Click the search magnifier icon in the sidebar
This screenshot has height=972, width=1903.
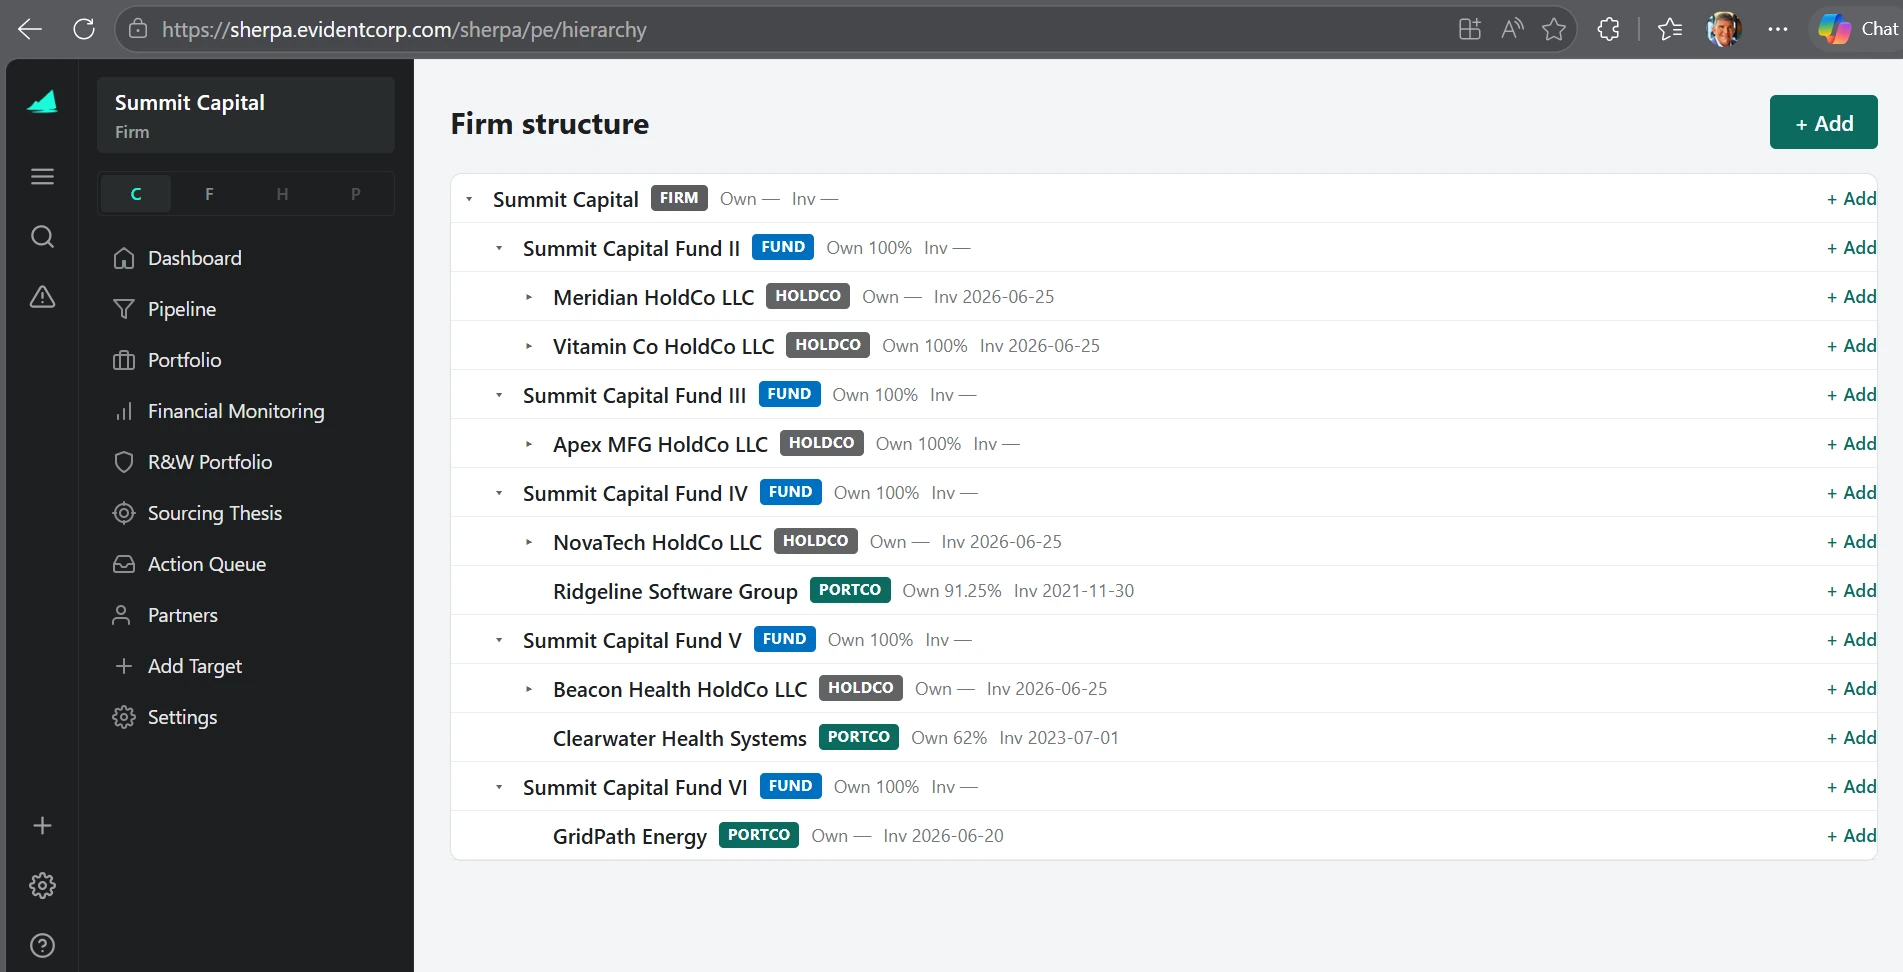click(42, 237)
